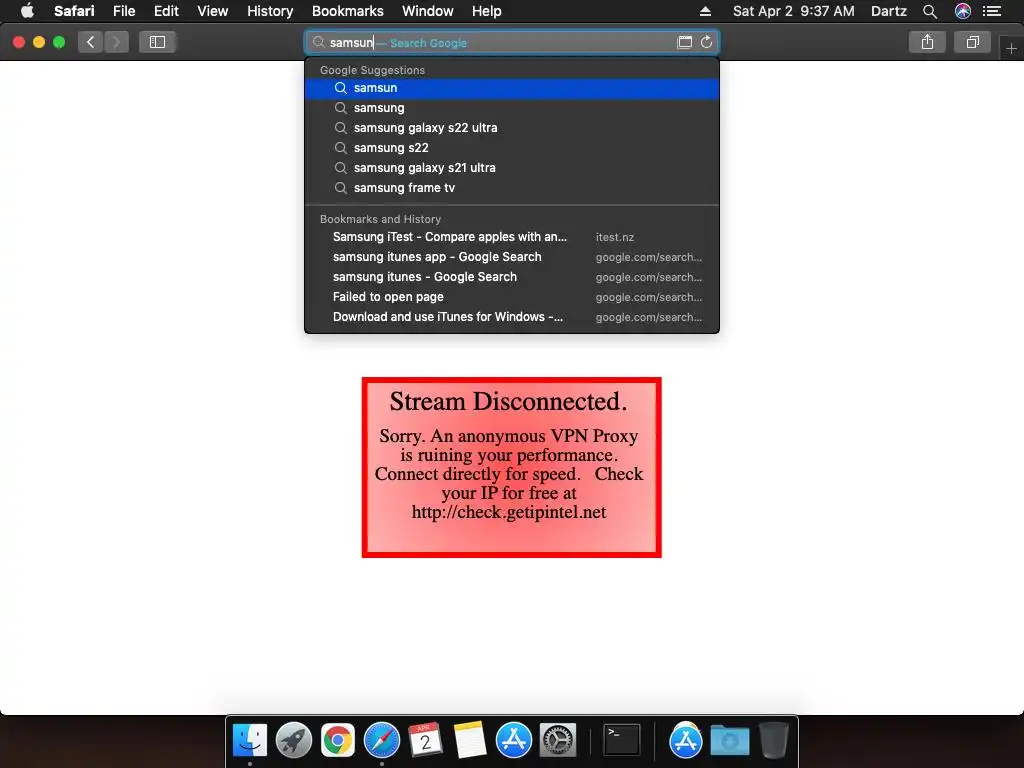Viewport: 1024px width, 768px height.
Task: Open 'Samsung iTest - Compare apples' history entry
Action: click(512, 237)
